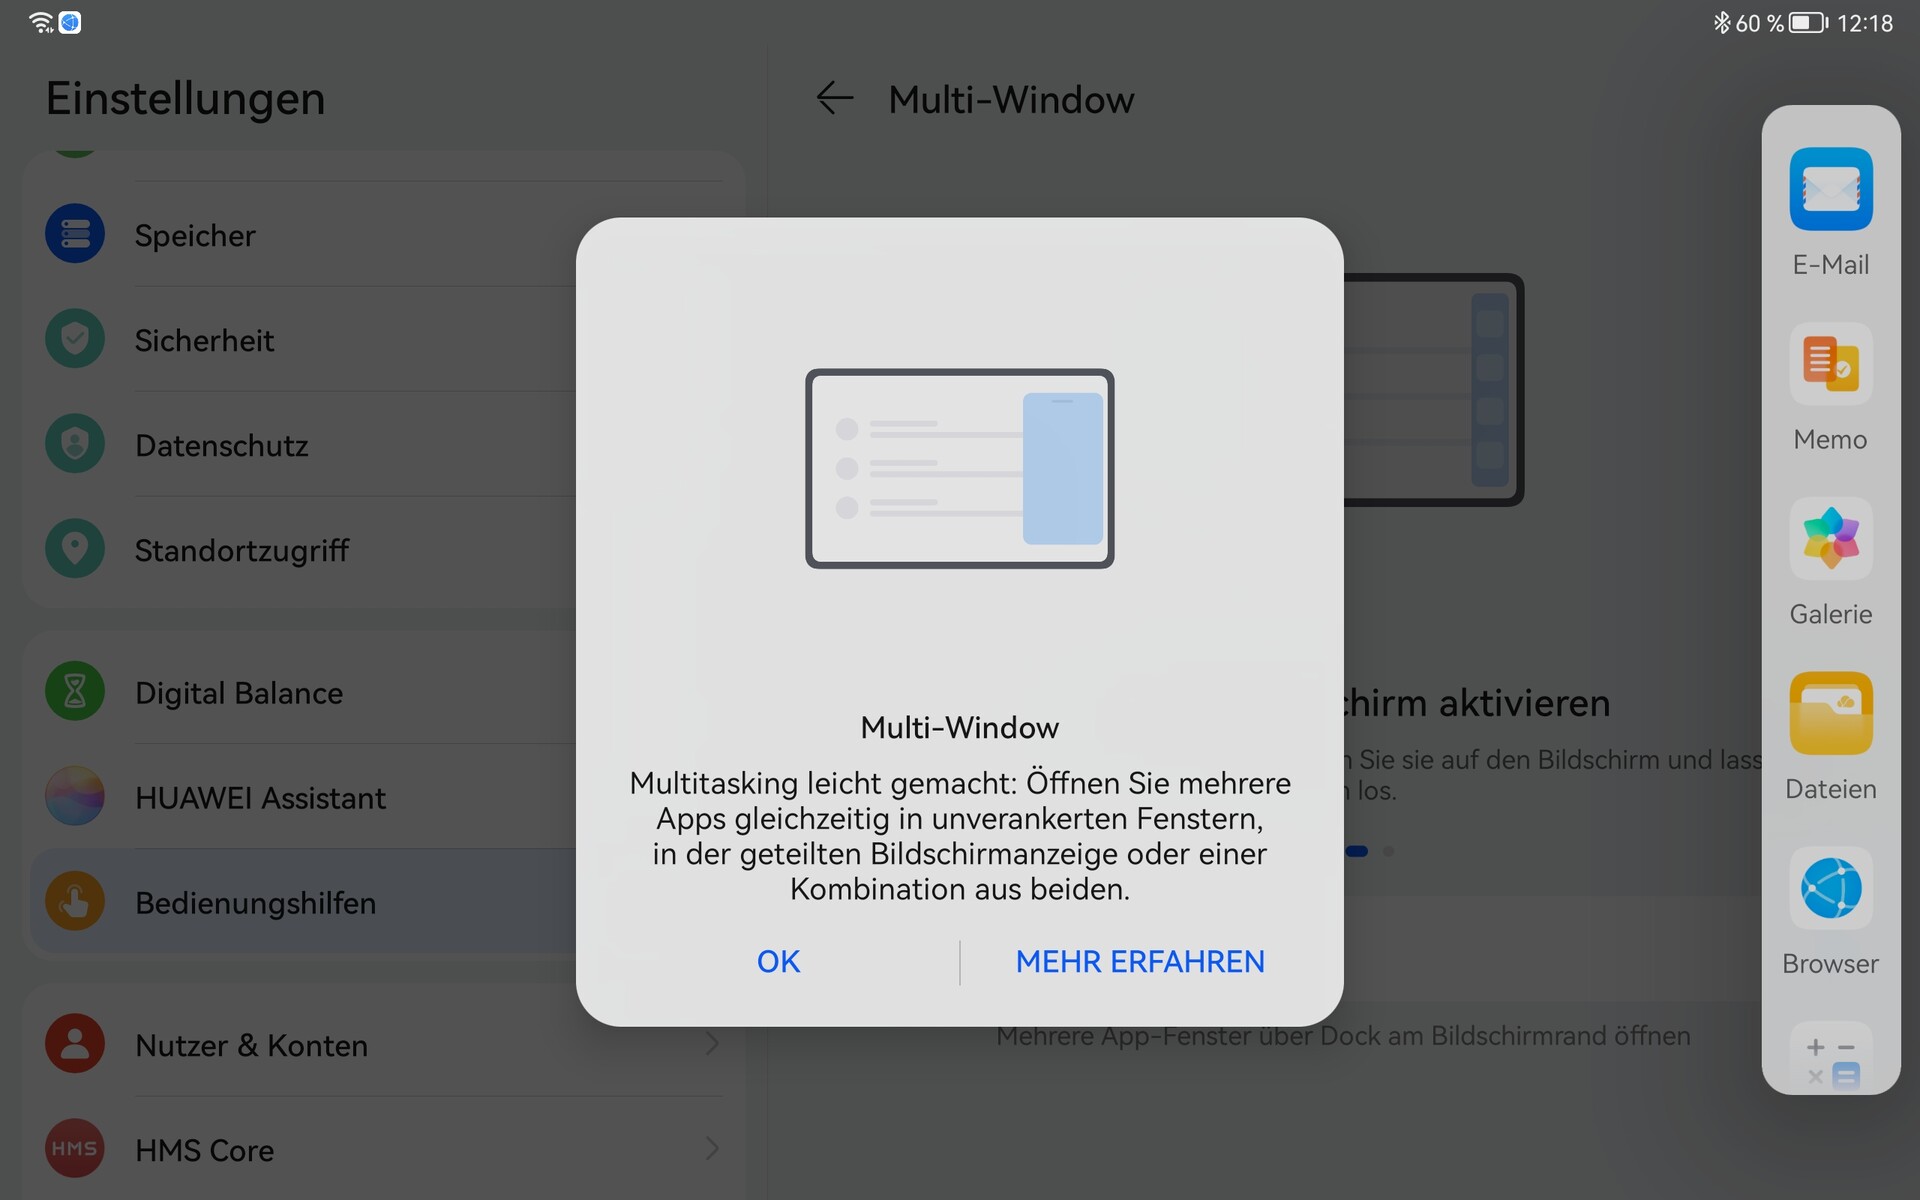Open Digital Balance settings

(x=238, y=693)
